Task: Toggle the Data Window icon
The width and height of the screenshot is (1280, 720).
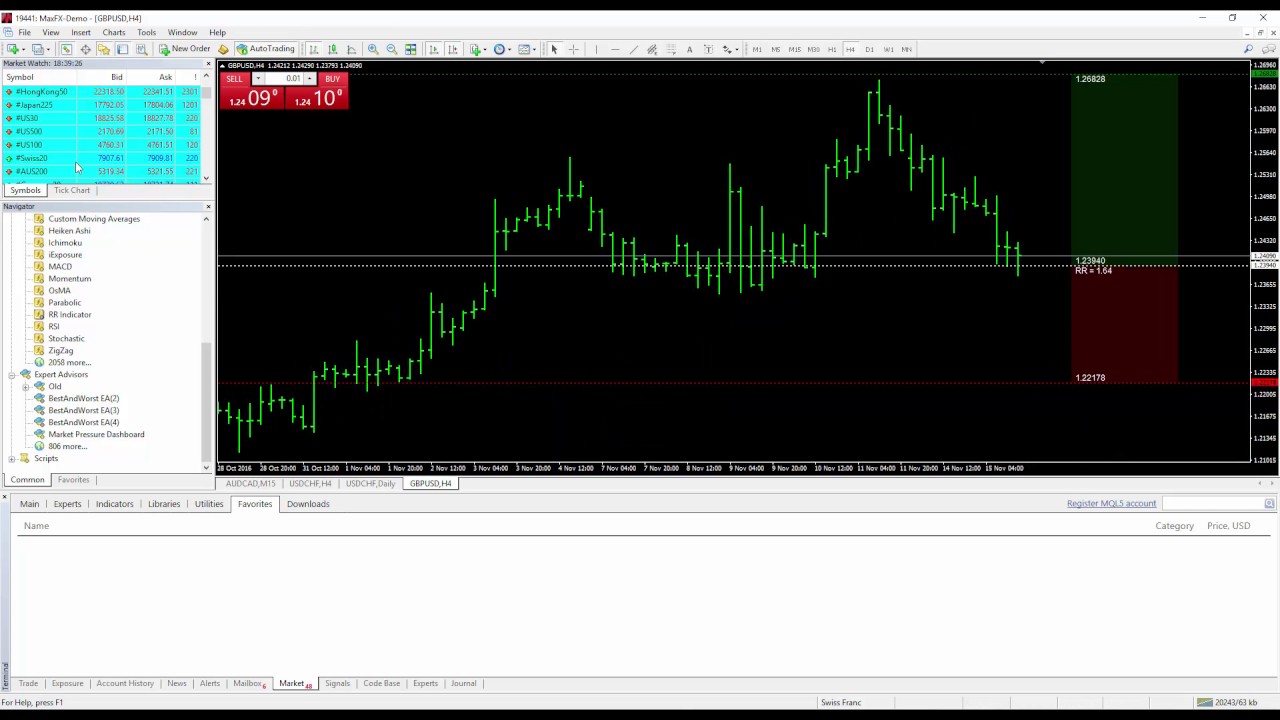Action: (x=85, y=49)
